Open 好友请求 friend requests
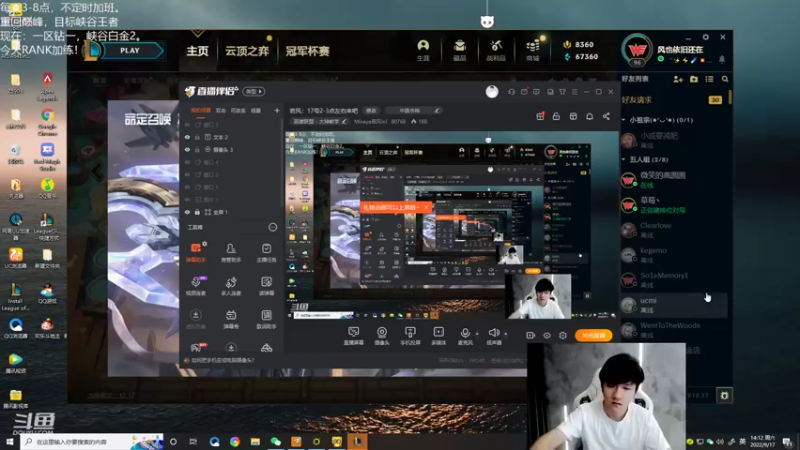 (x=671, y=100)
